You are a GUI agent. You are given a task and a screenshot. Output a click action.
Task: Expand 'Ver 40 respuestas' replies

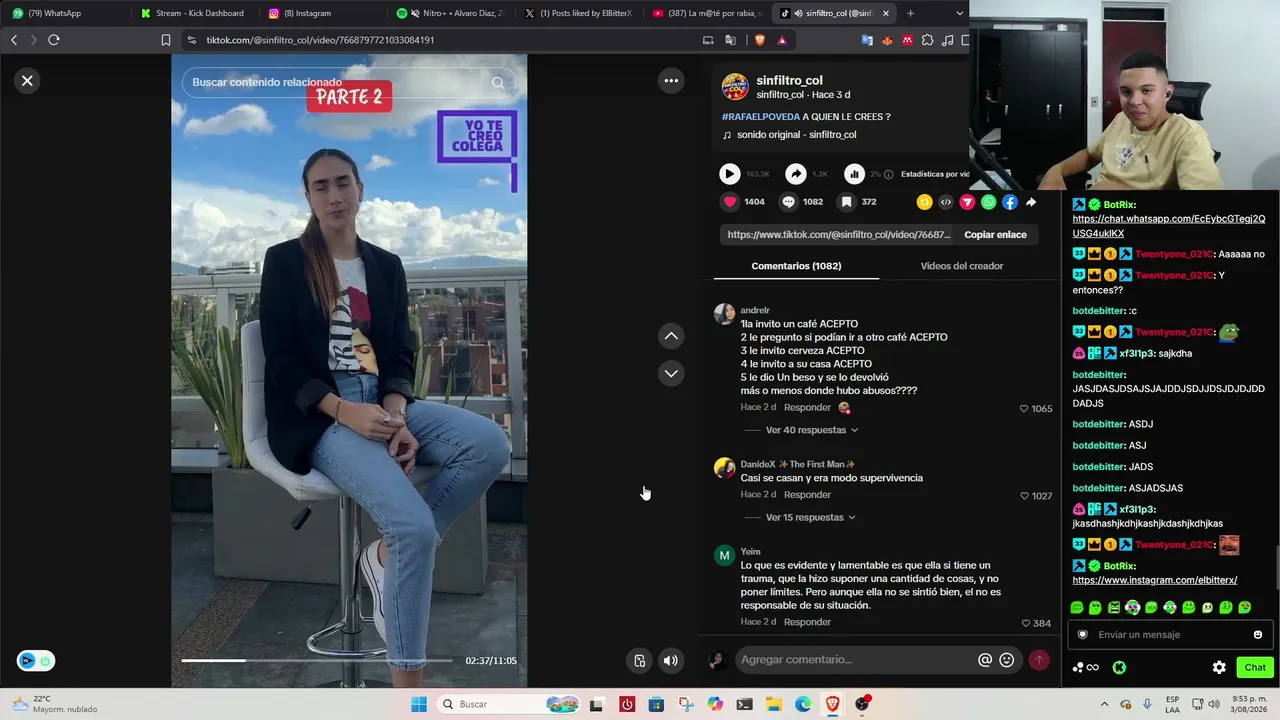coord(811,430)
